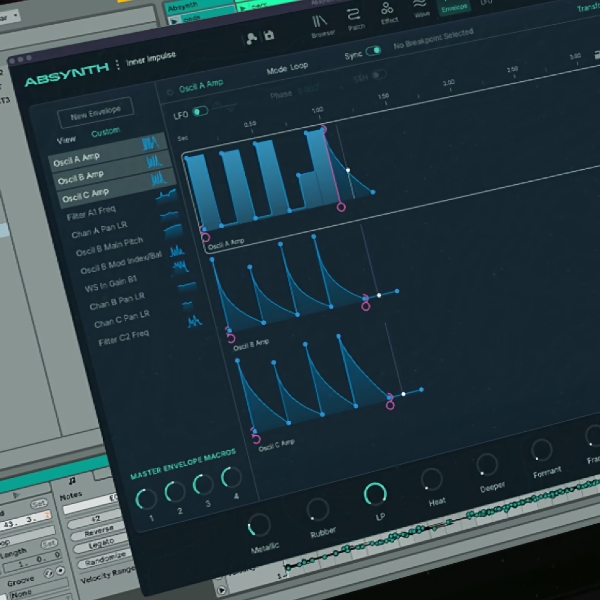Click the Metallic macro knob
This screenshot has height=600, width=600.
[x=259, y=525]
